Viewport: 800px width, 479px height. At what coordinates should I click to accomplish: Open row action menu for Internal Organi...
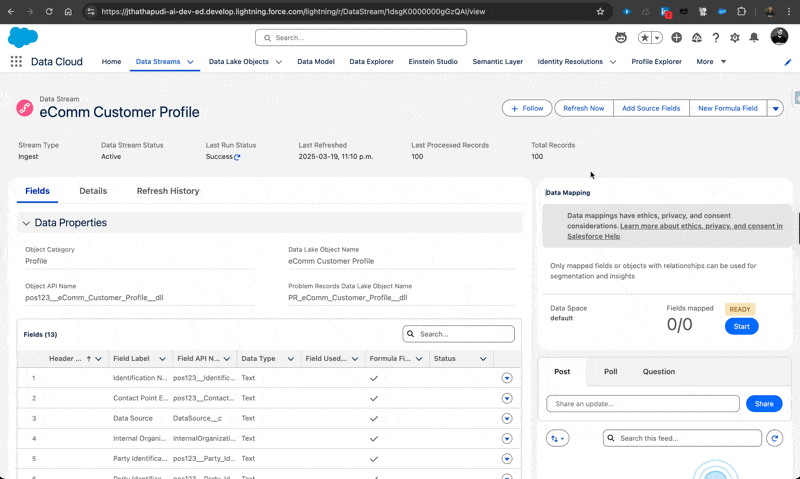point(507,438)
